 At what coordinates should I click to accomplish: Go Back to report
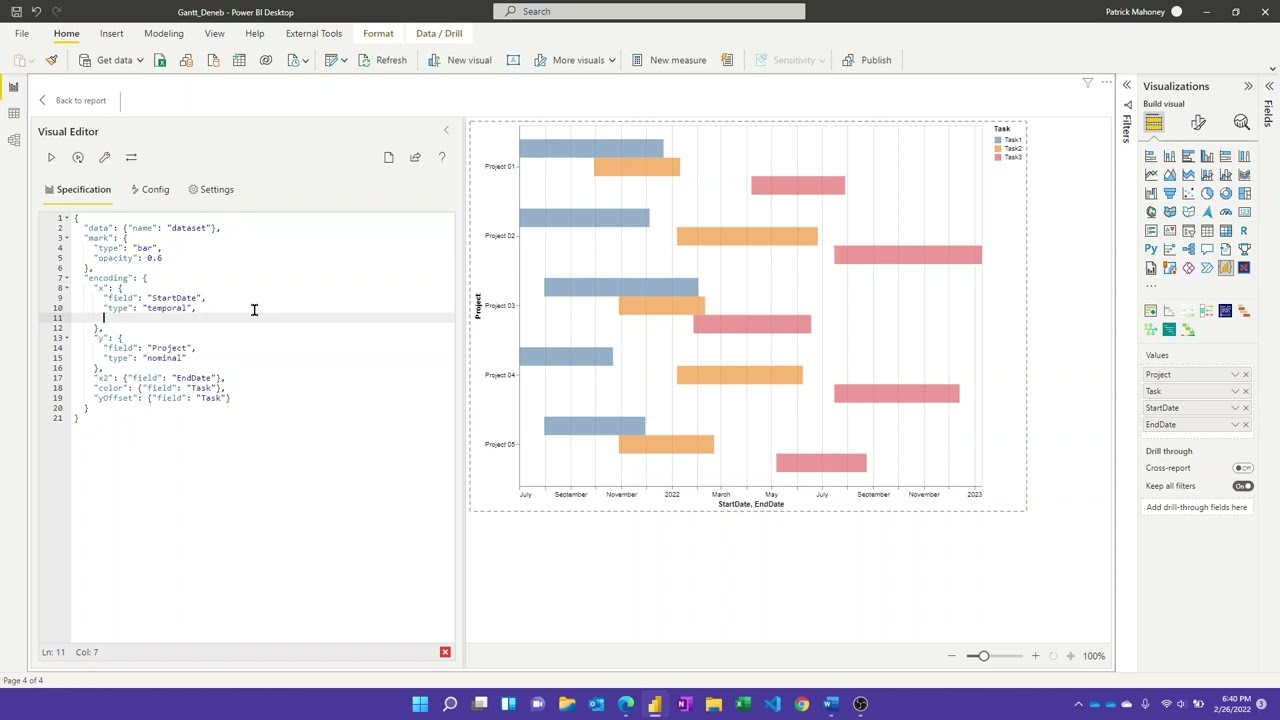pos(72,100)
